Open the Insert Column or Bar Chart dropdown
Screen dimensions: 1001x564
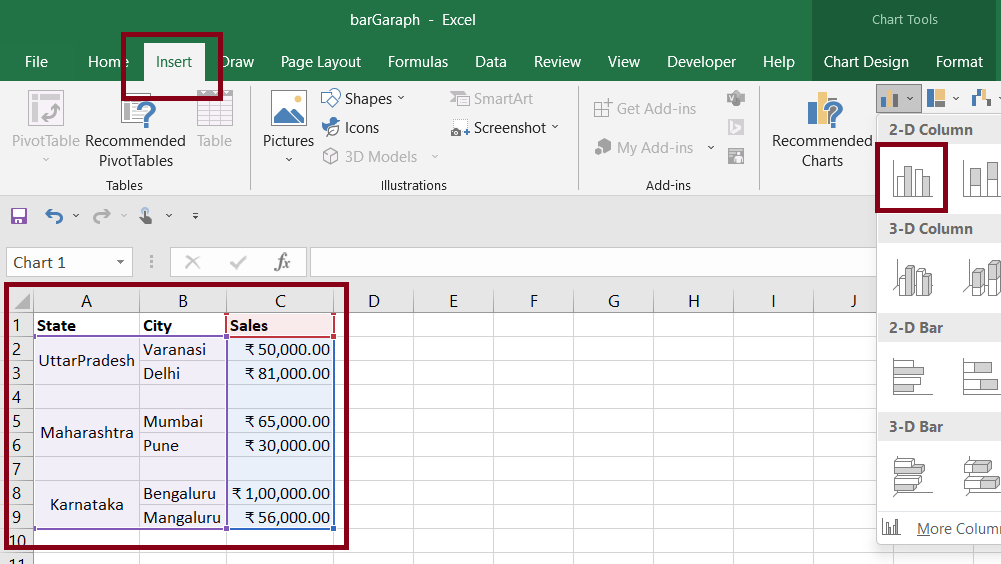coord(899,98)
